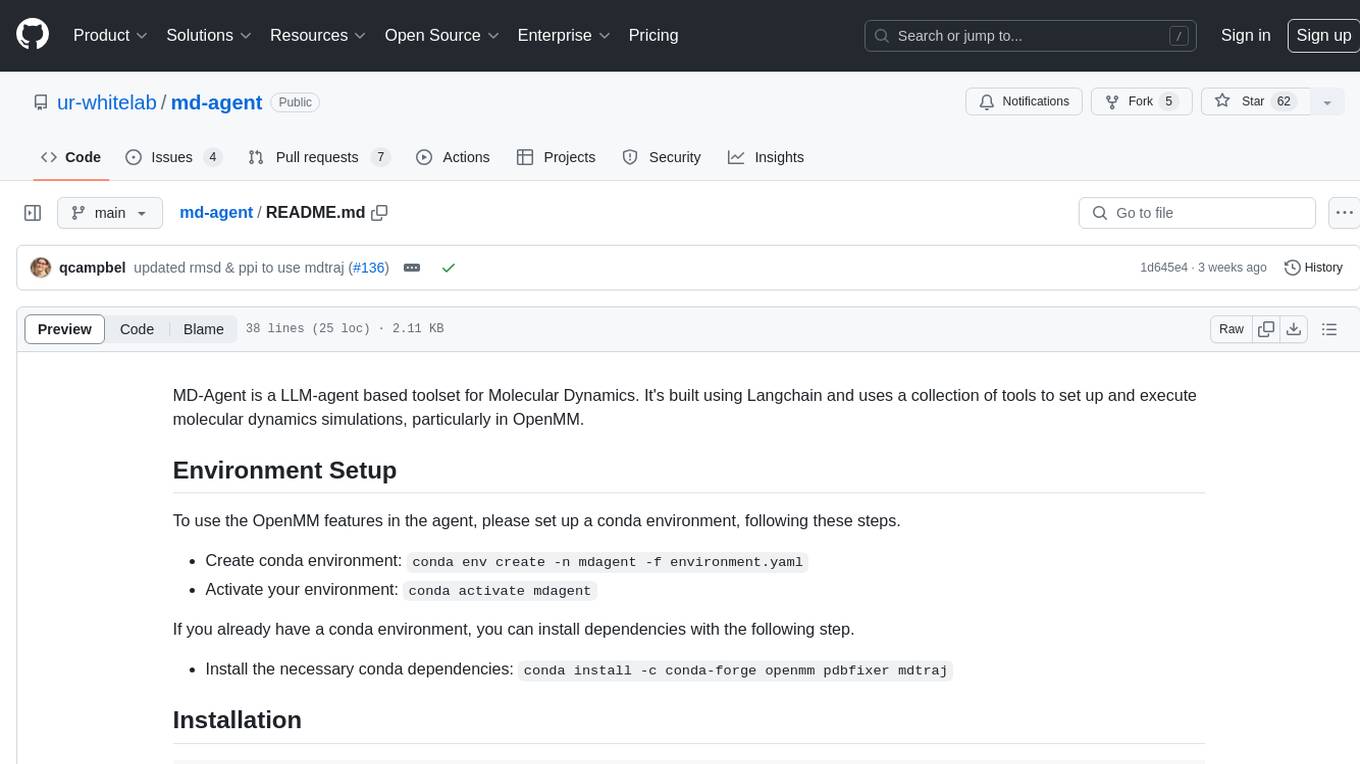Open the main branch selector

click(x=109, y=213)
